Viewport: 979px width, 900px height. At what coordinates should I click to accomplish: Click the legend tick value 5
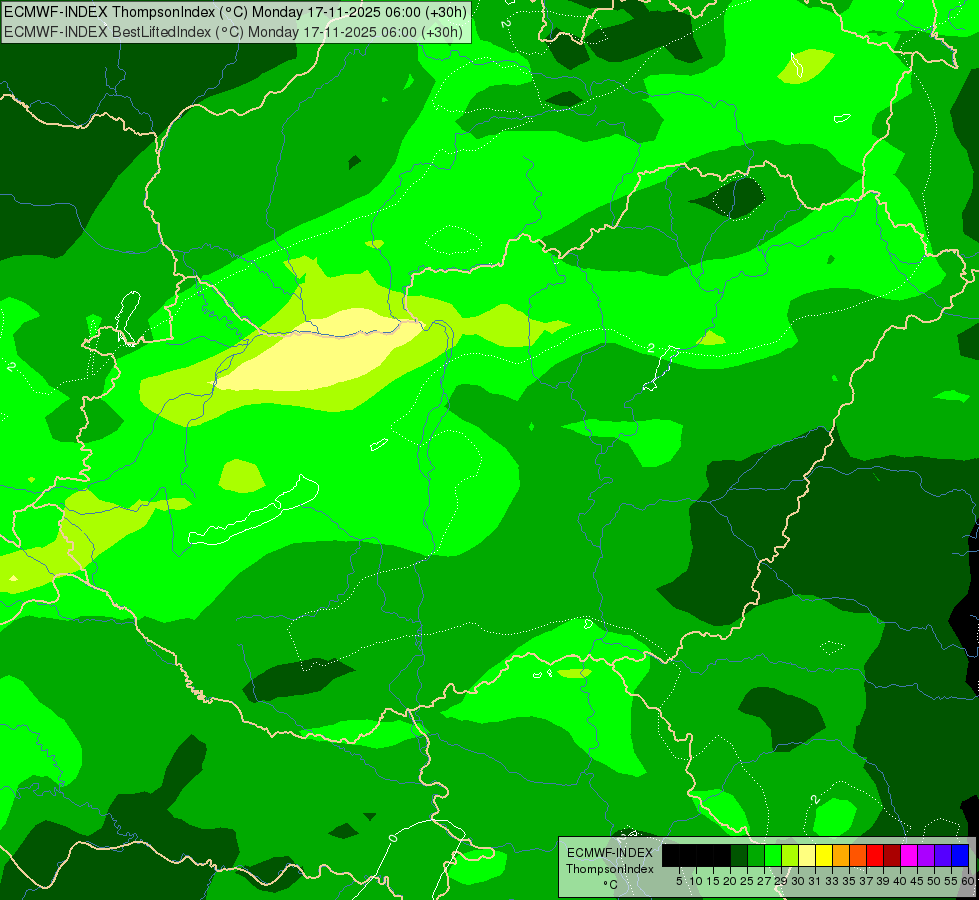pos(679,881)
